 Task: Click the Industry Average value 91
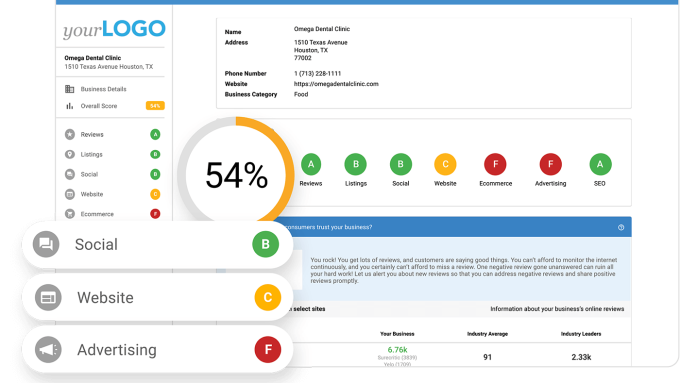(487, 357)
